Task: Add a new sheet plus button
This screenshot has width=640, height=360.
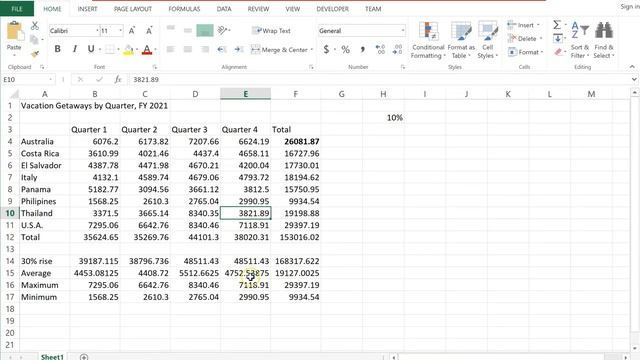Action: point(84,357)
